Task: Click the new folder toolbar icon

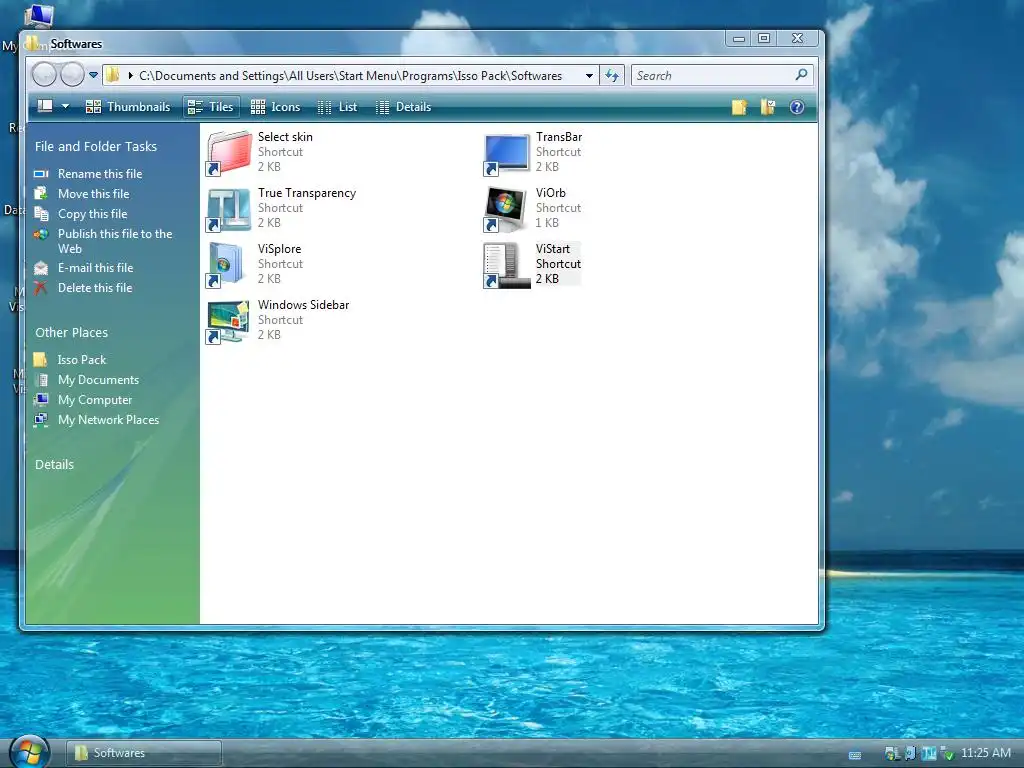Action: 739,107
